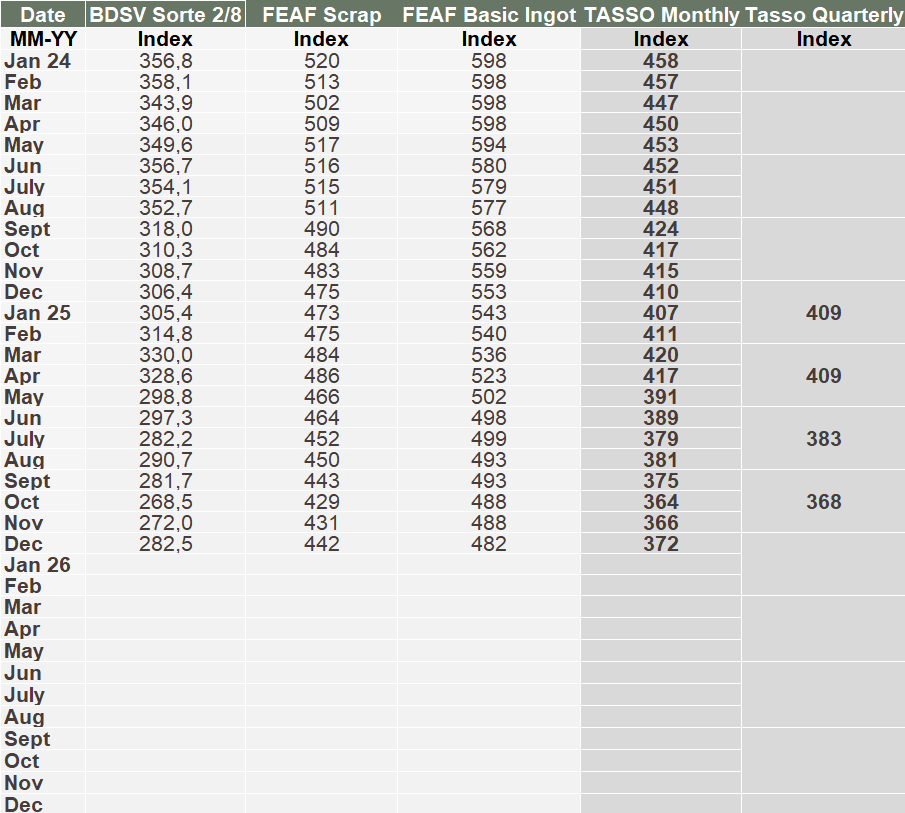Select the Date column header
The image size is (905, 813).
(43, 15)
